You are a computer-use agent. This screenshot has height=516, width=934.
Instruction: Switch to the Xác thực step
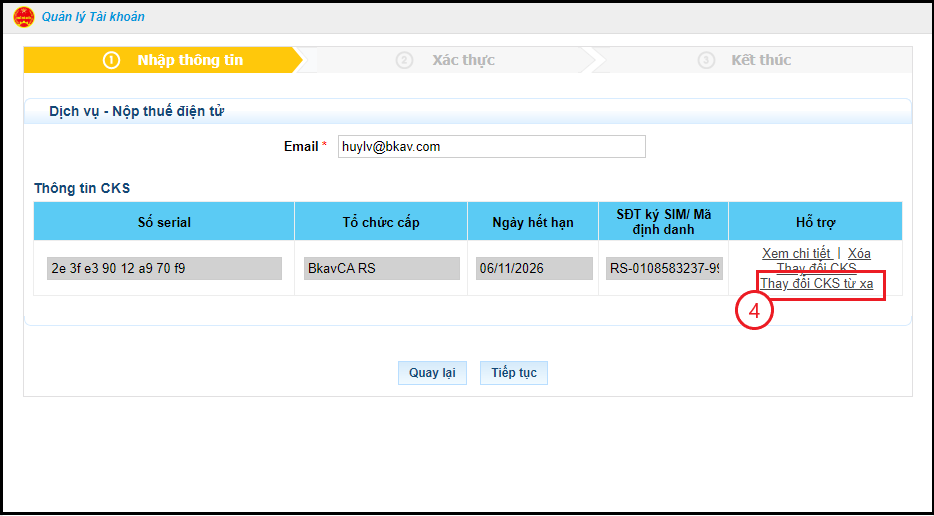tap(463, 60)
